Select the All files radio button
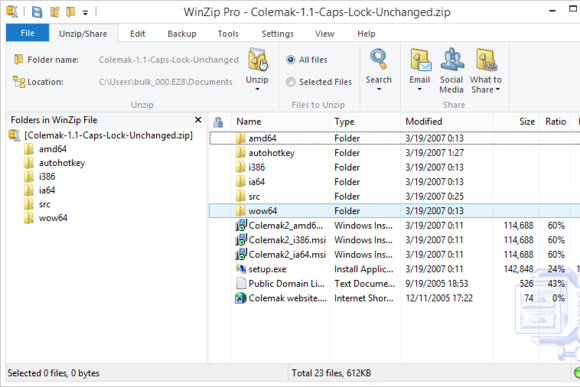 click(291, 60)
